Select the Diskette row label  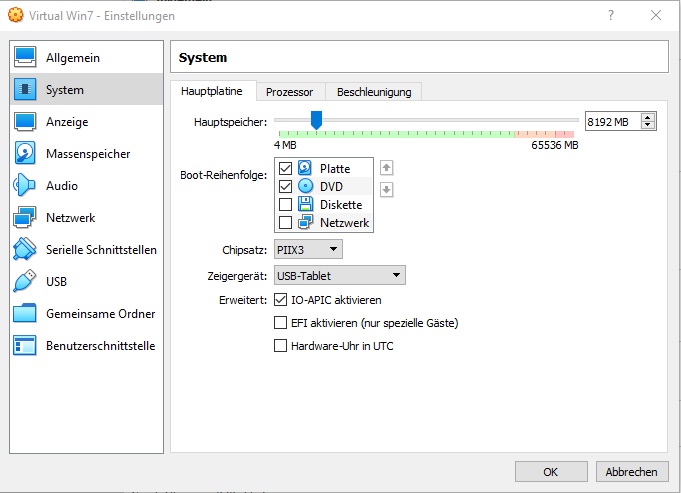tap(341, 205)
